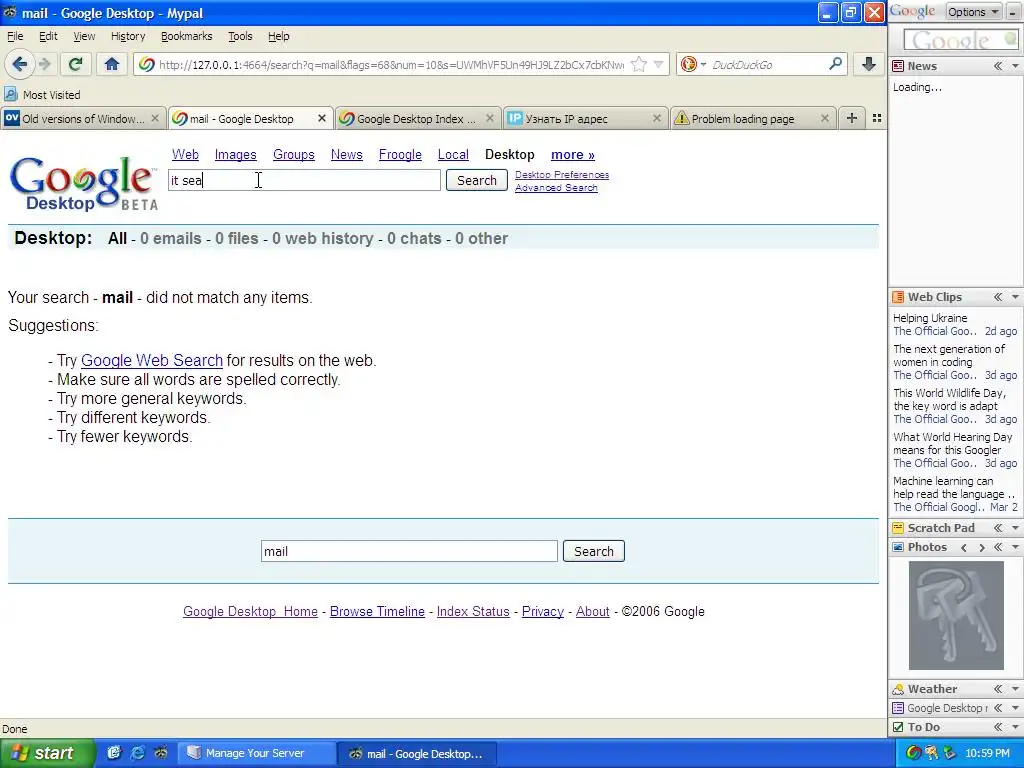
Task: Open the Tools menu
Action: pos(240,36)
